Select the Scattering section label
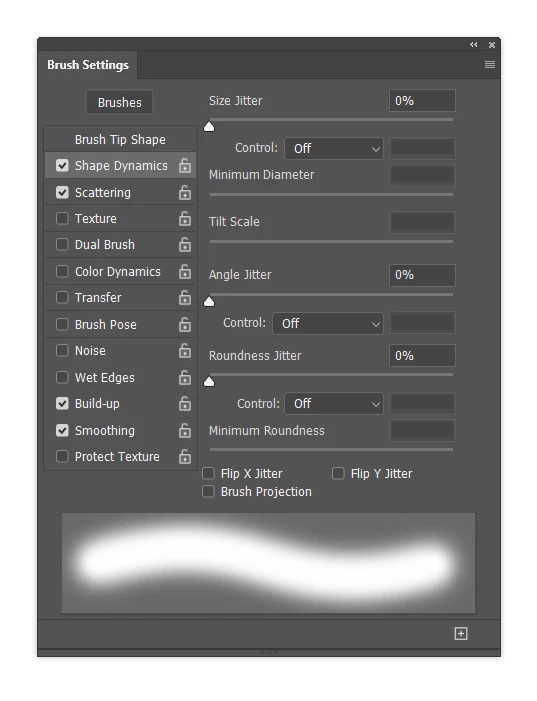 pyautogui.click(x=103, y=193)
